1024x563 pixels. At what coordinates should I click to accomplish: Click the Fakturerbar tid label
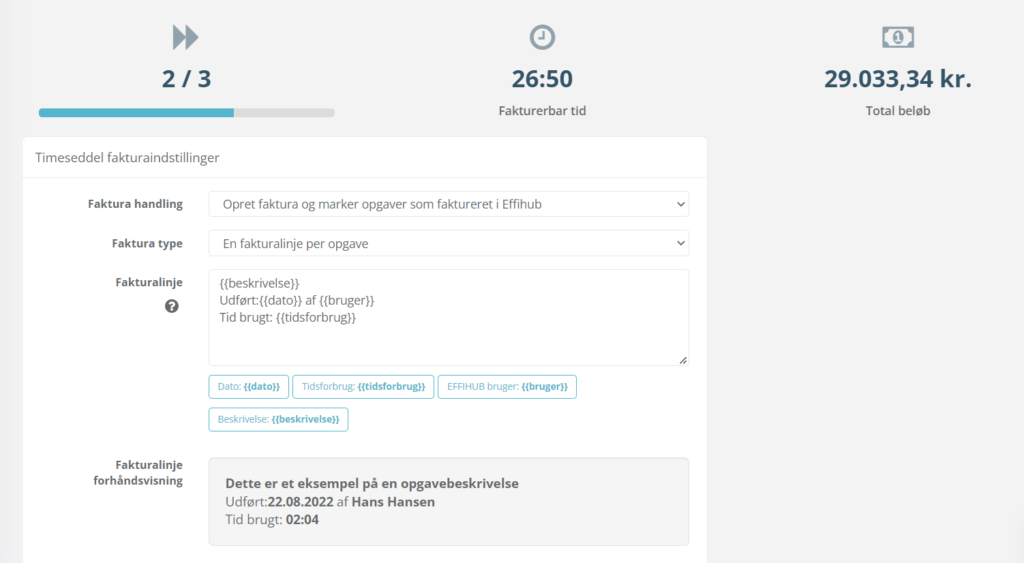(542, 111)
